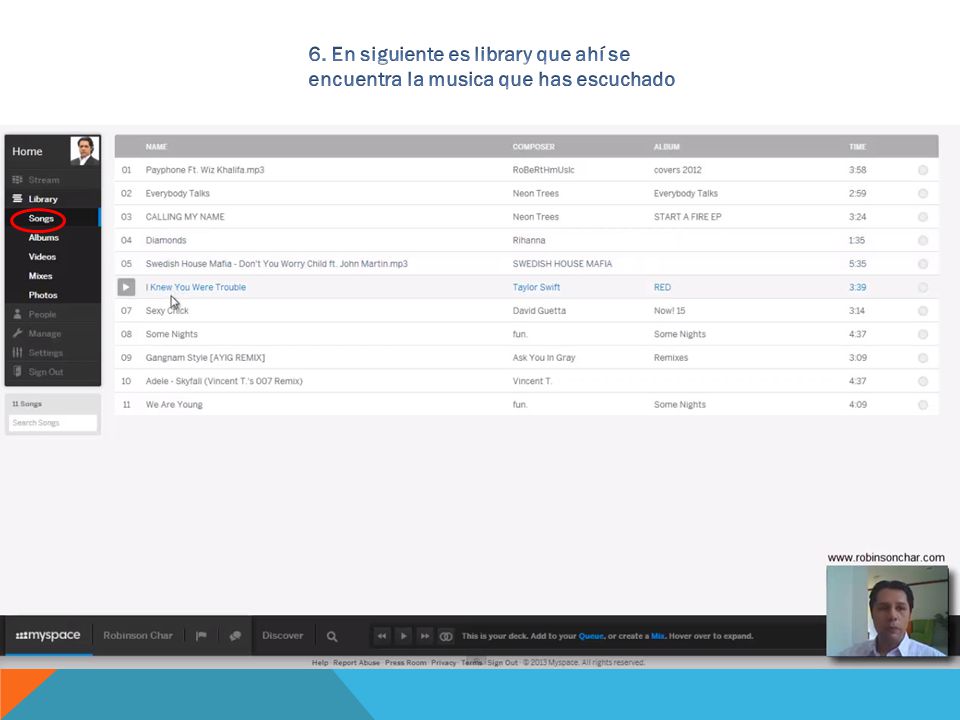960x720 pixels.
Task: Select circle toggle for Sexy Chick row
Action: pyautogui.click(x=923, y=311)
